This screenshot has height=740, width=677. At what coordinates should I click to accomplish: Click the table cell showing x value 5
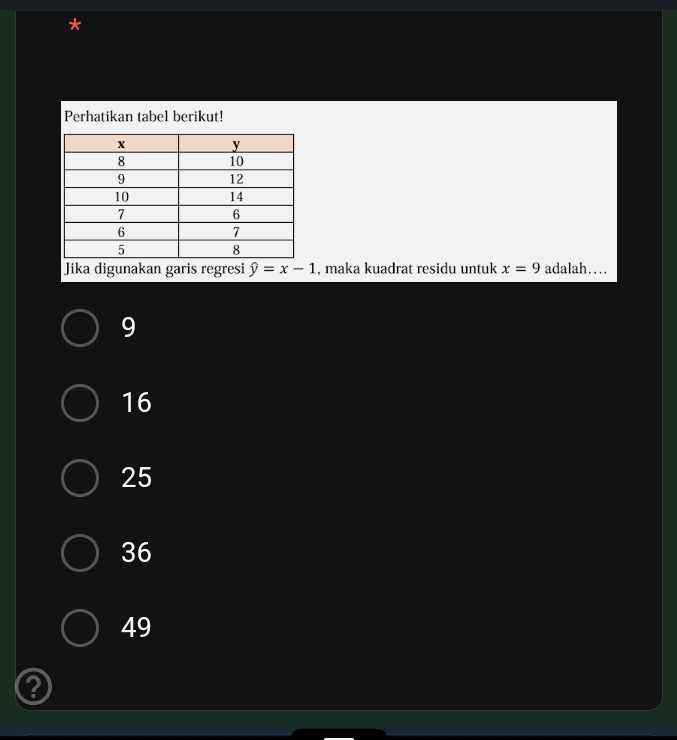pyautogui.click(x=121, y=249)
